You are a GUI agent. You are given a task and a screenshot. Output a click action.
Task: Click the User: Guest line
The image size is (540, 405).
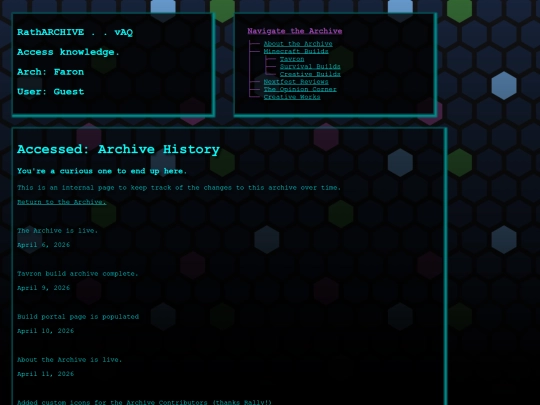click(50, 92)
